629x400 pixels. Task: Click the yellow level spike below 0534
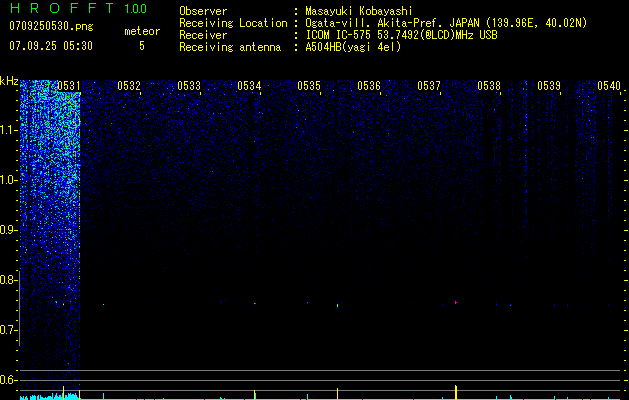[255, 395]
